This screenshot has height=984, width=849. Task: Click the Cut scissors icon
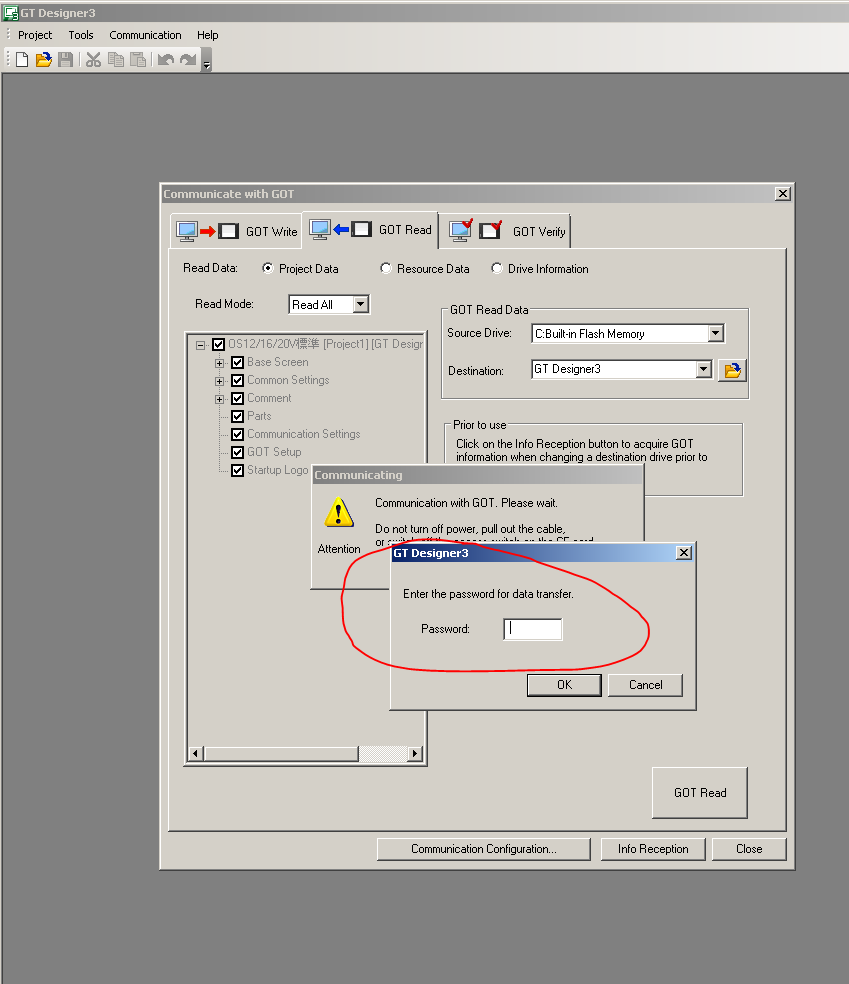click(93, 60)
